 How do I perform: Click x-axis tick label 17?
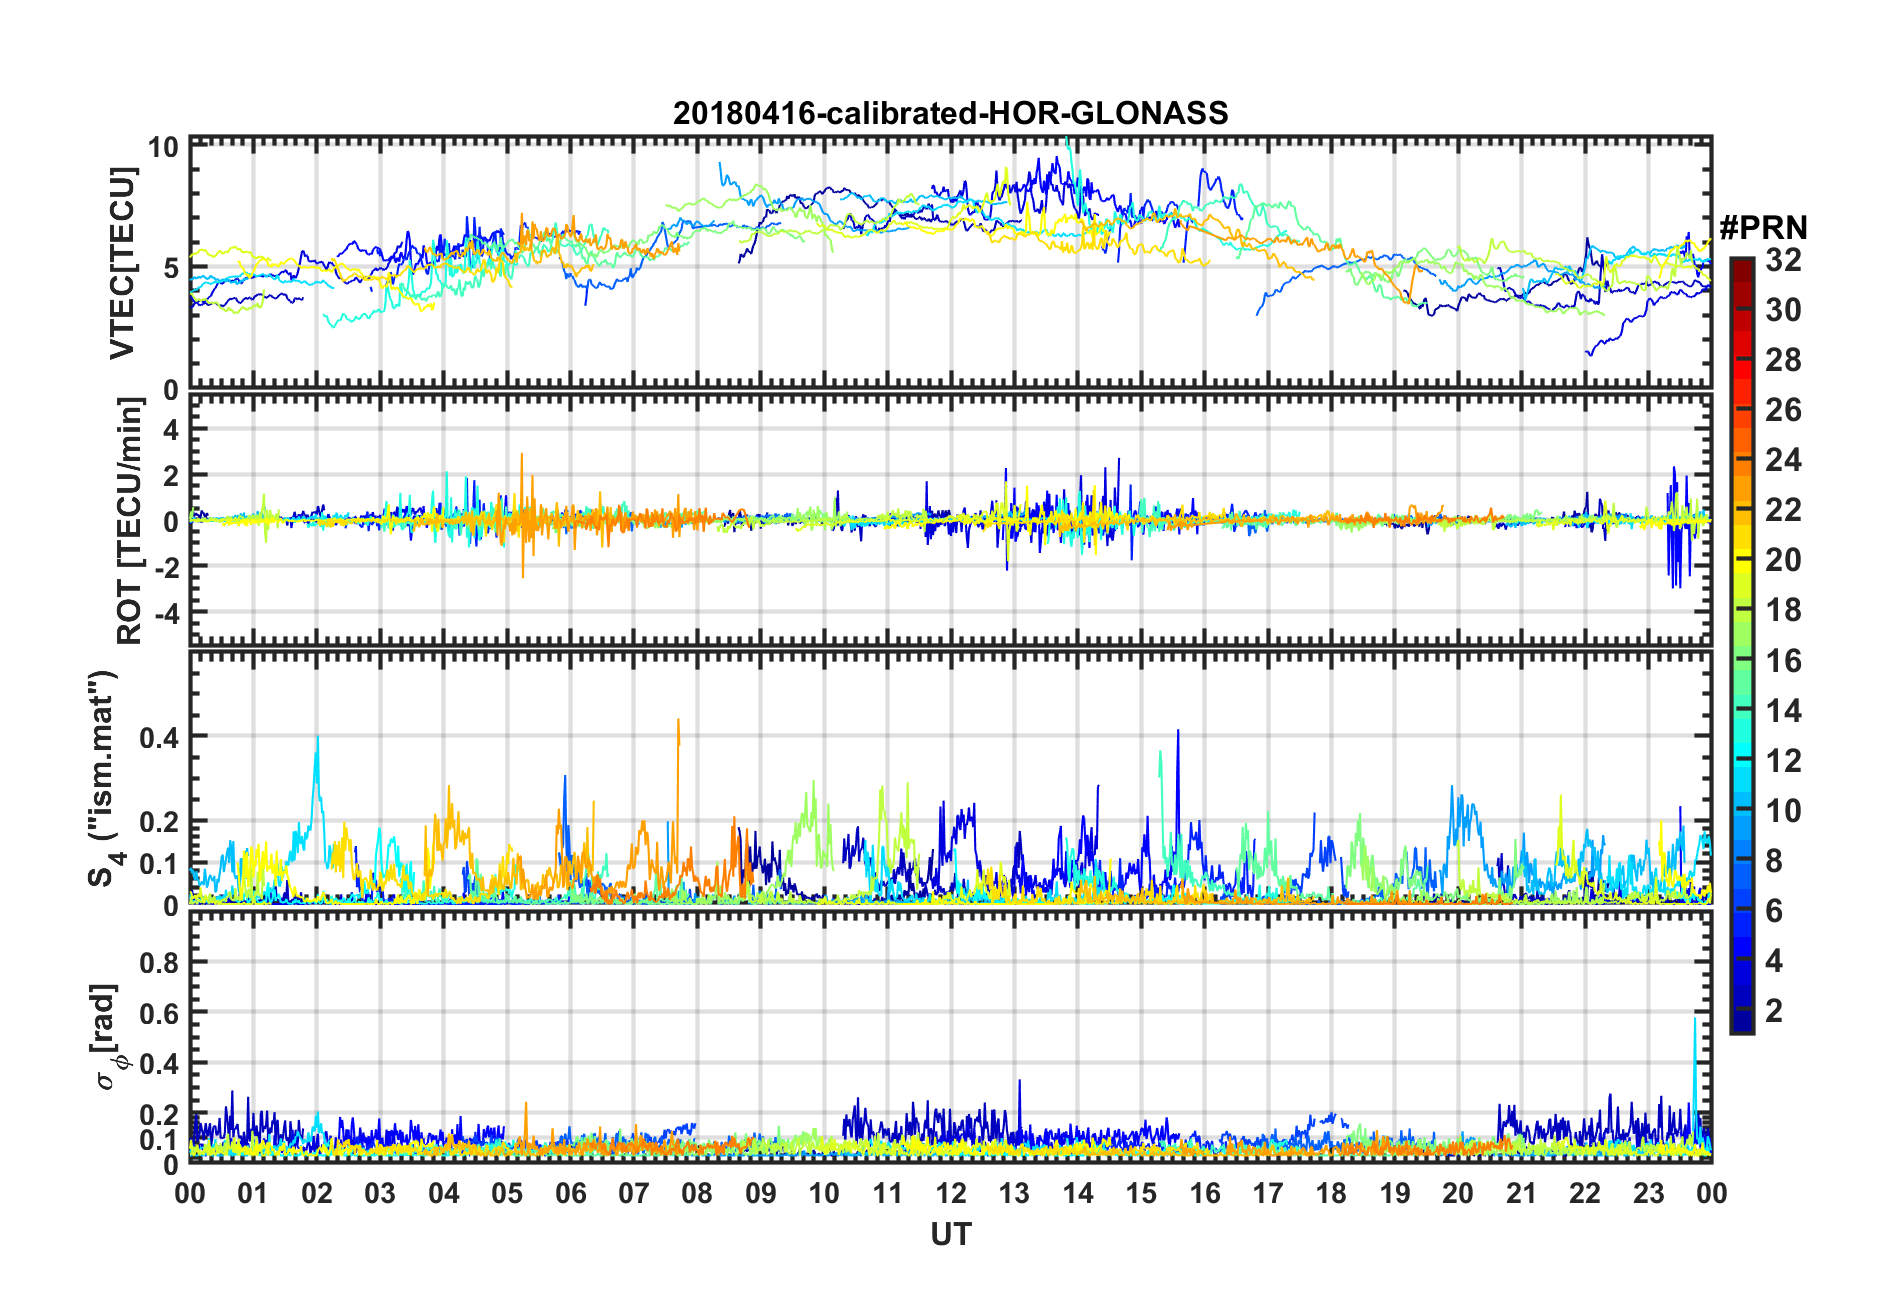(1268, 1193)
